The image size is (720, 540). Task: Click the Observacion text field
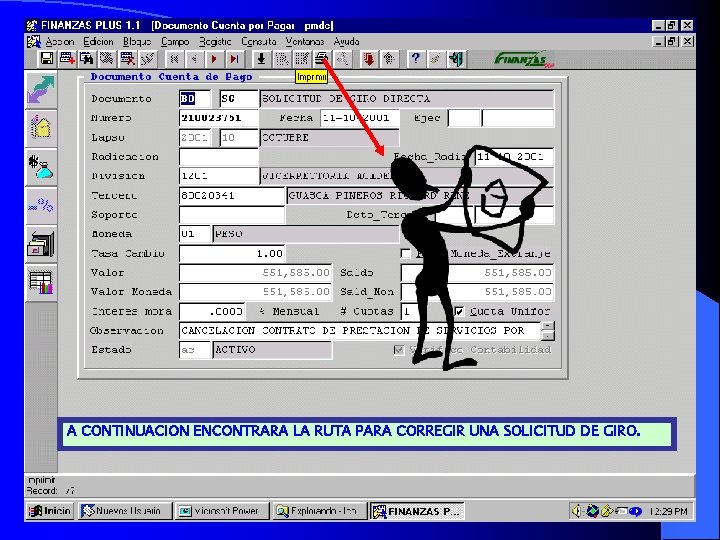[360, 331]
